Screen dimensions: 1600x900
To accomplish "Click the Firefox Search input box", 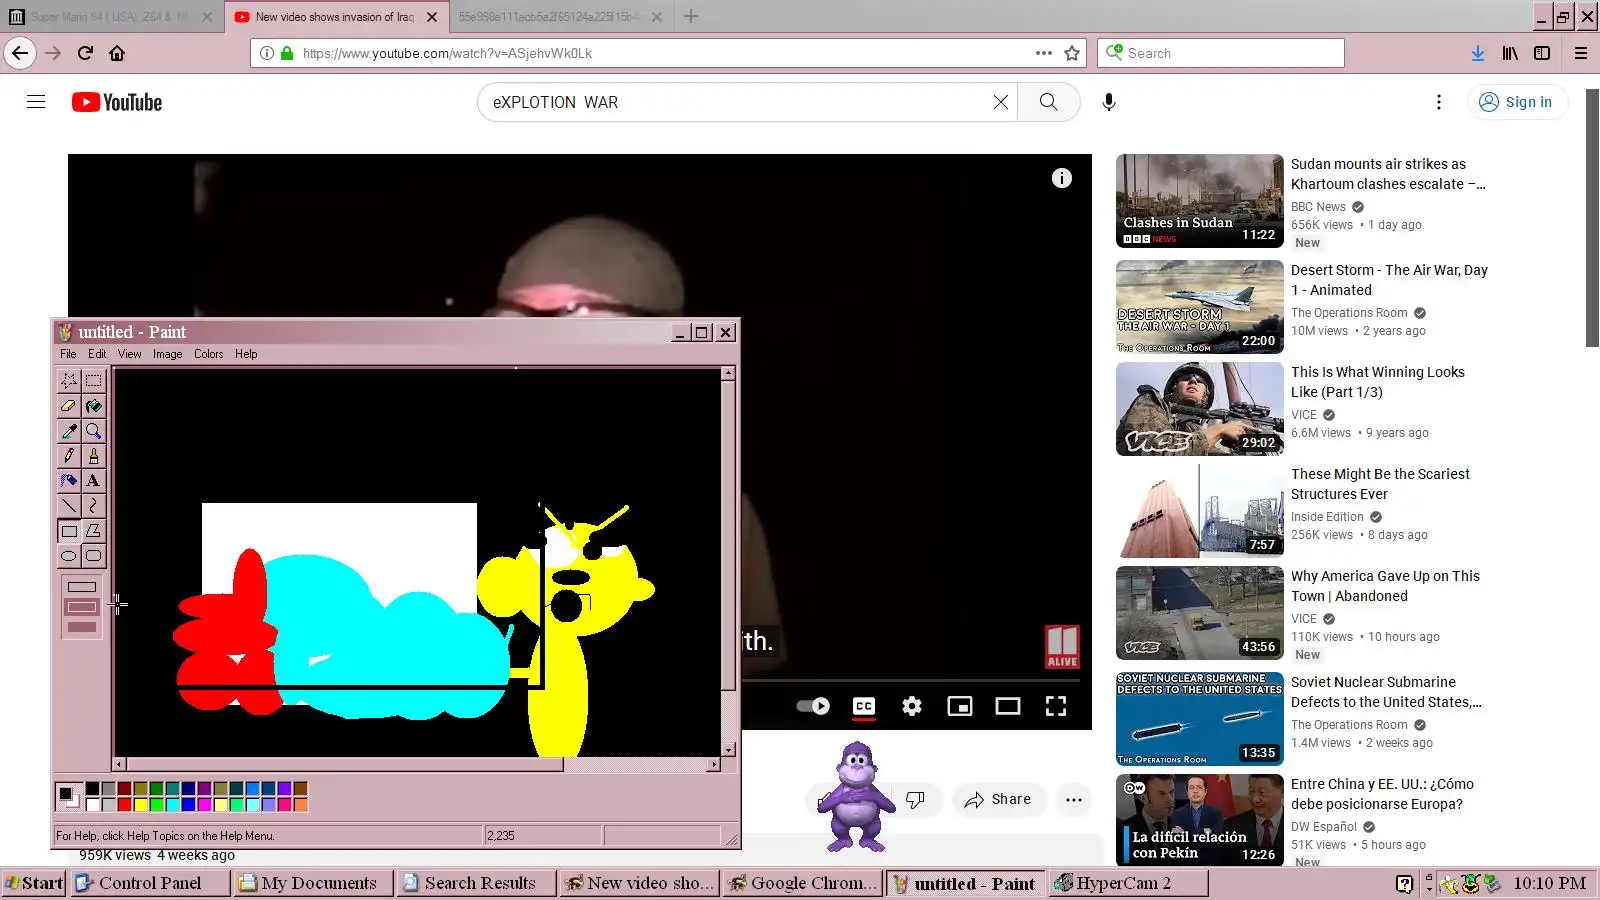I will coord(1221,53).
